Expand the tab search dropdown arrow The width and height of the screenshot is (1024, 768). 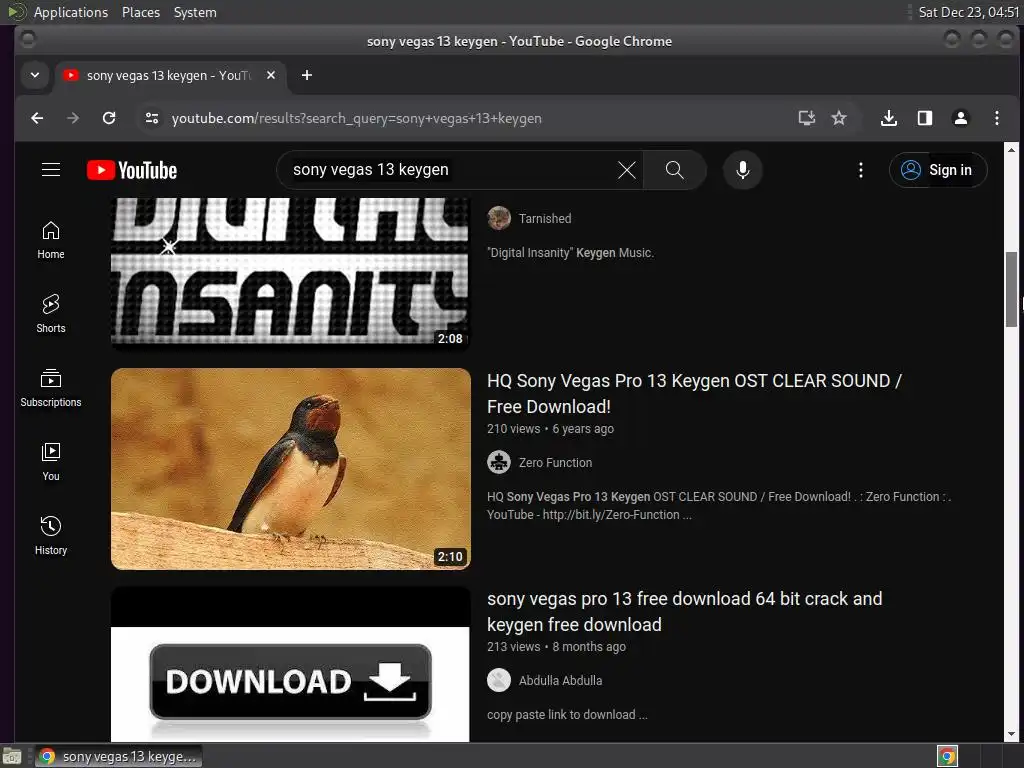point(35,75)
